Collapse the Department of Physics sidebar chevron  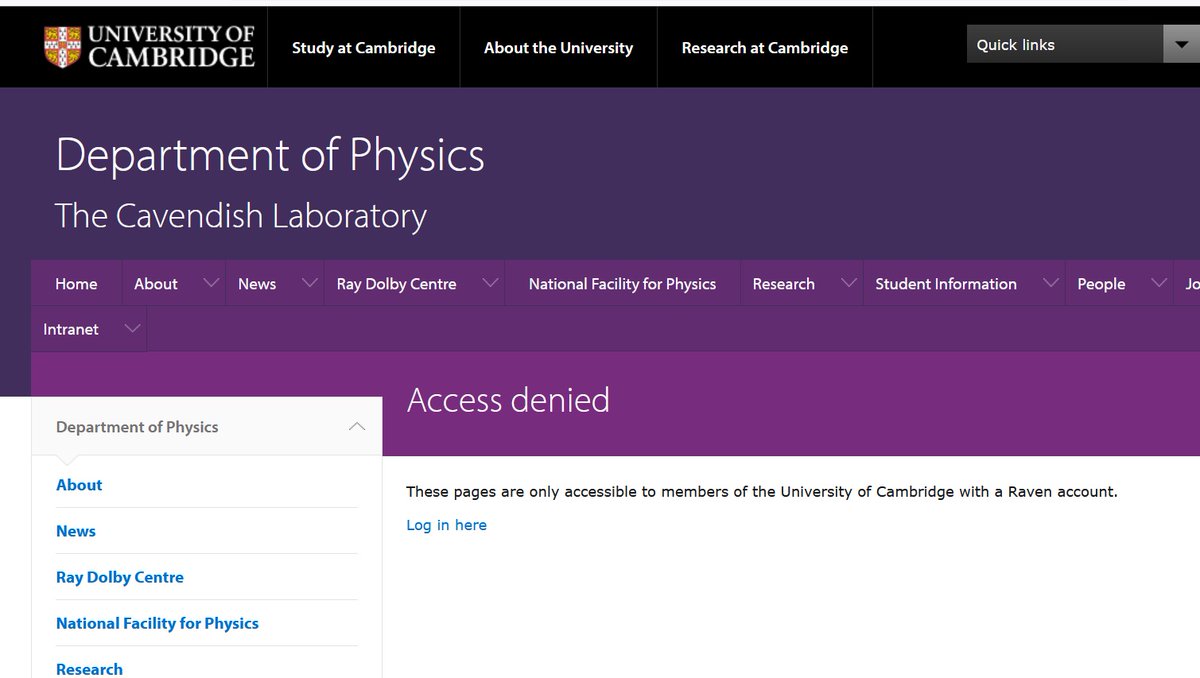pyautogui.click(x=357, y=427)
